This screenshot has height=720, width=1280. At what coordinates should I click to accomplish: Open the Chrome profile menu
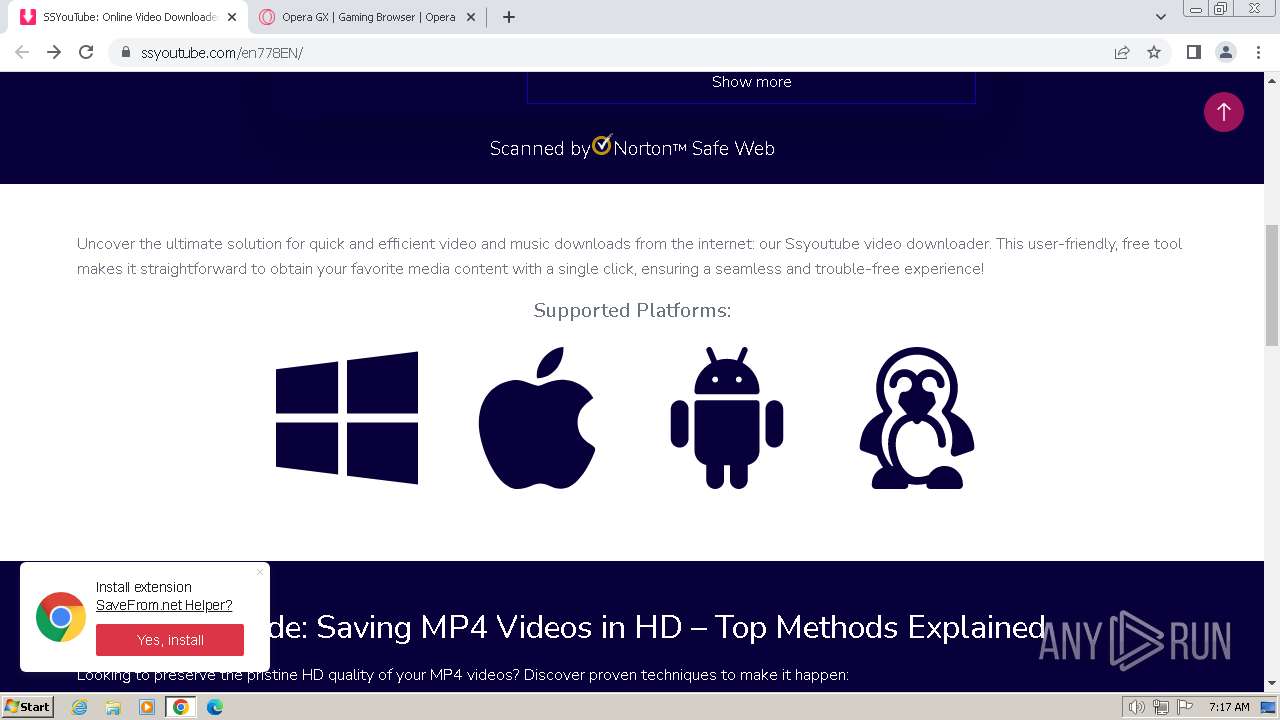pos(1226,52)
